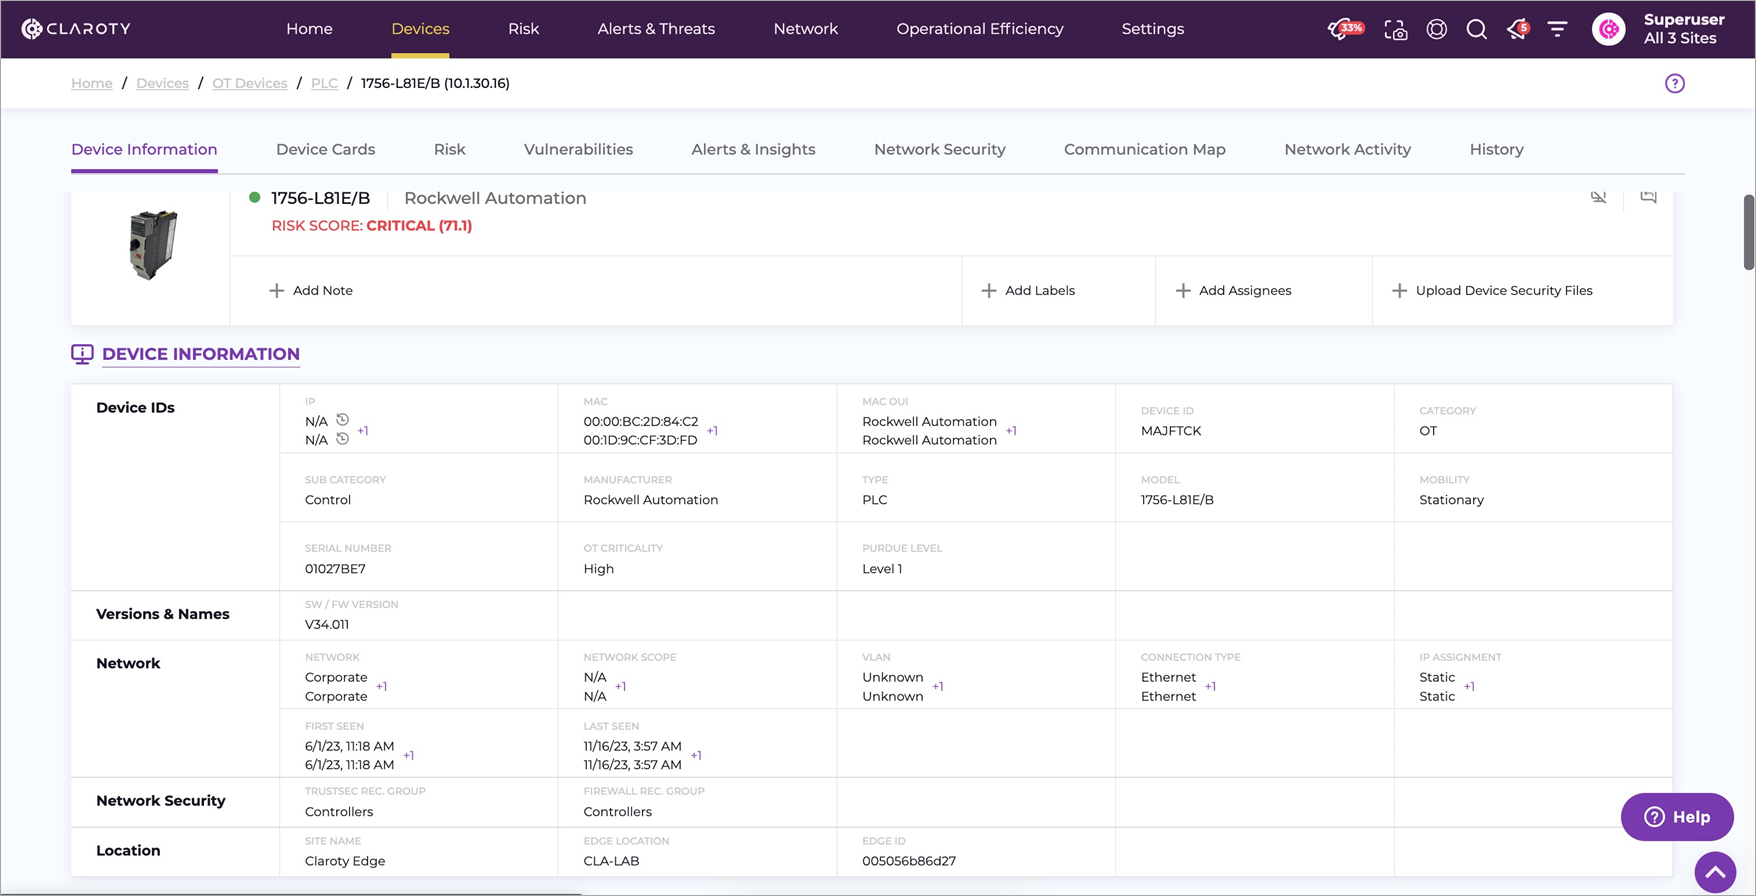
Task: Expand the +1 next to MAC addresses
Action: point(712,431)
